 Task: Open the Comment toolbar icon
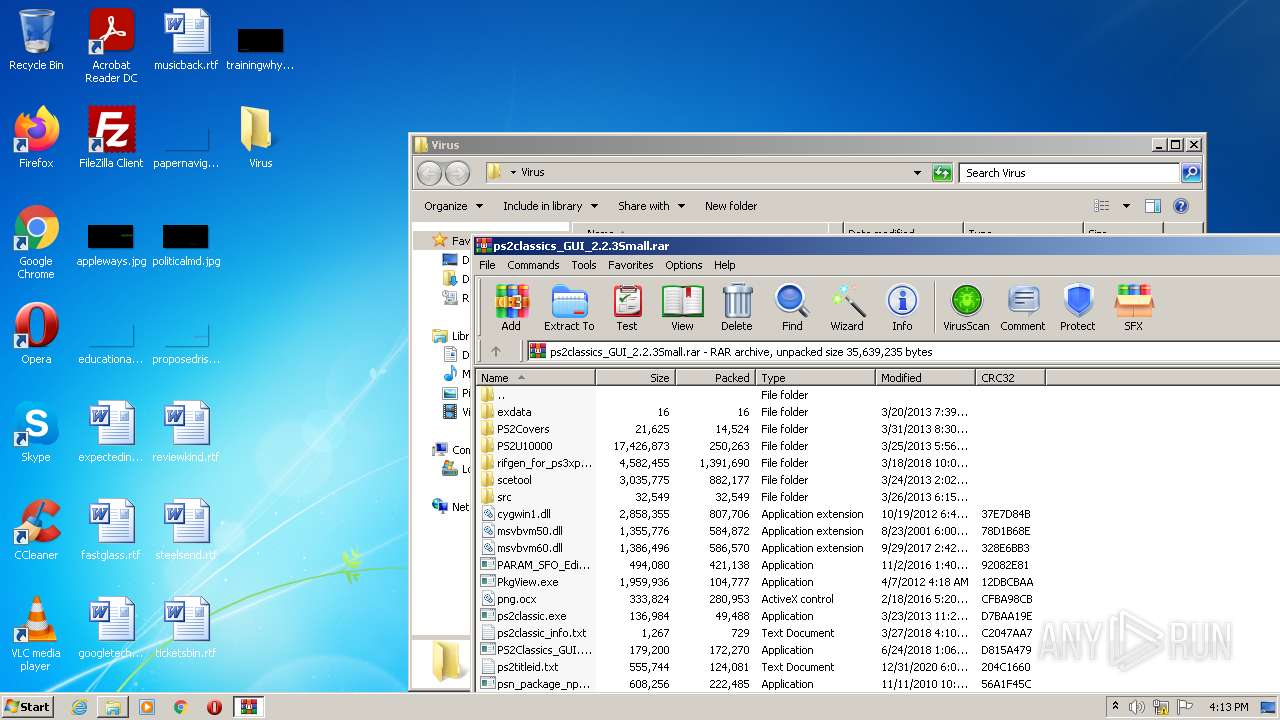[x=1022, y=307]
